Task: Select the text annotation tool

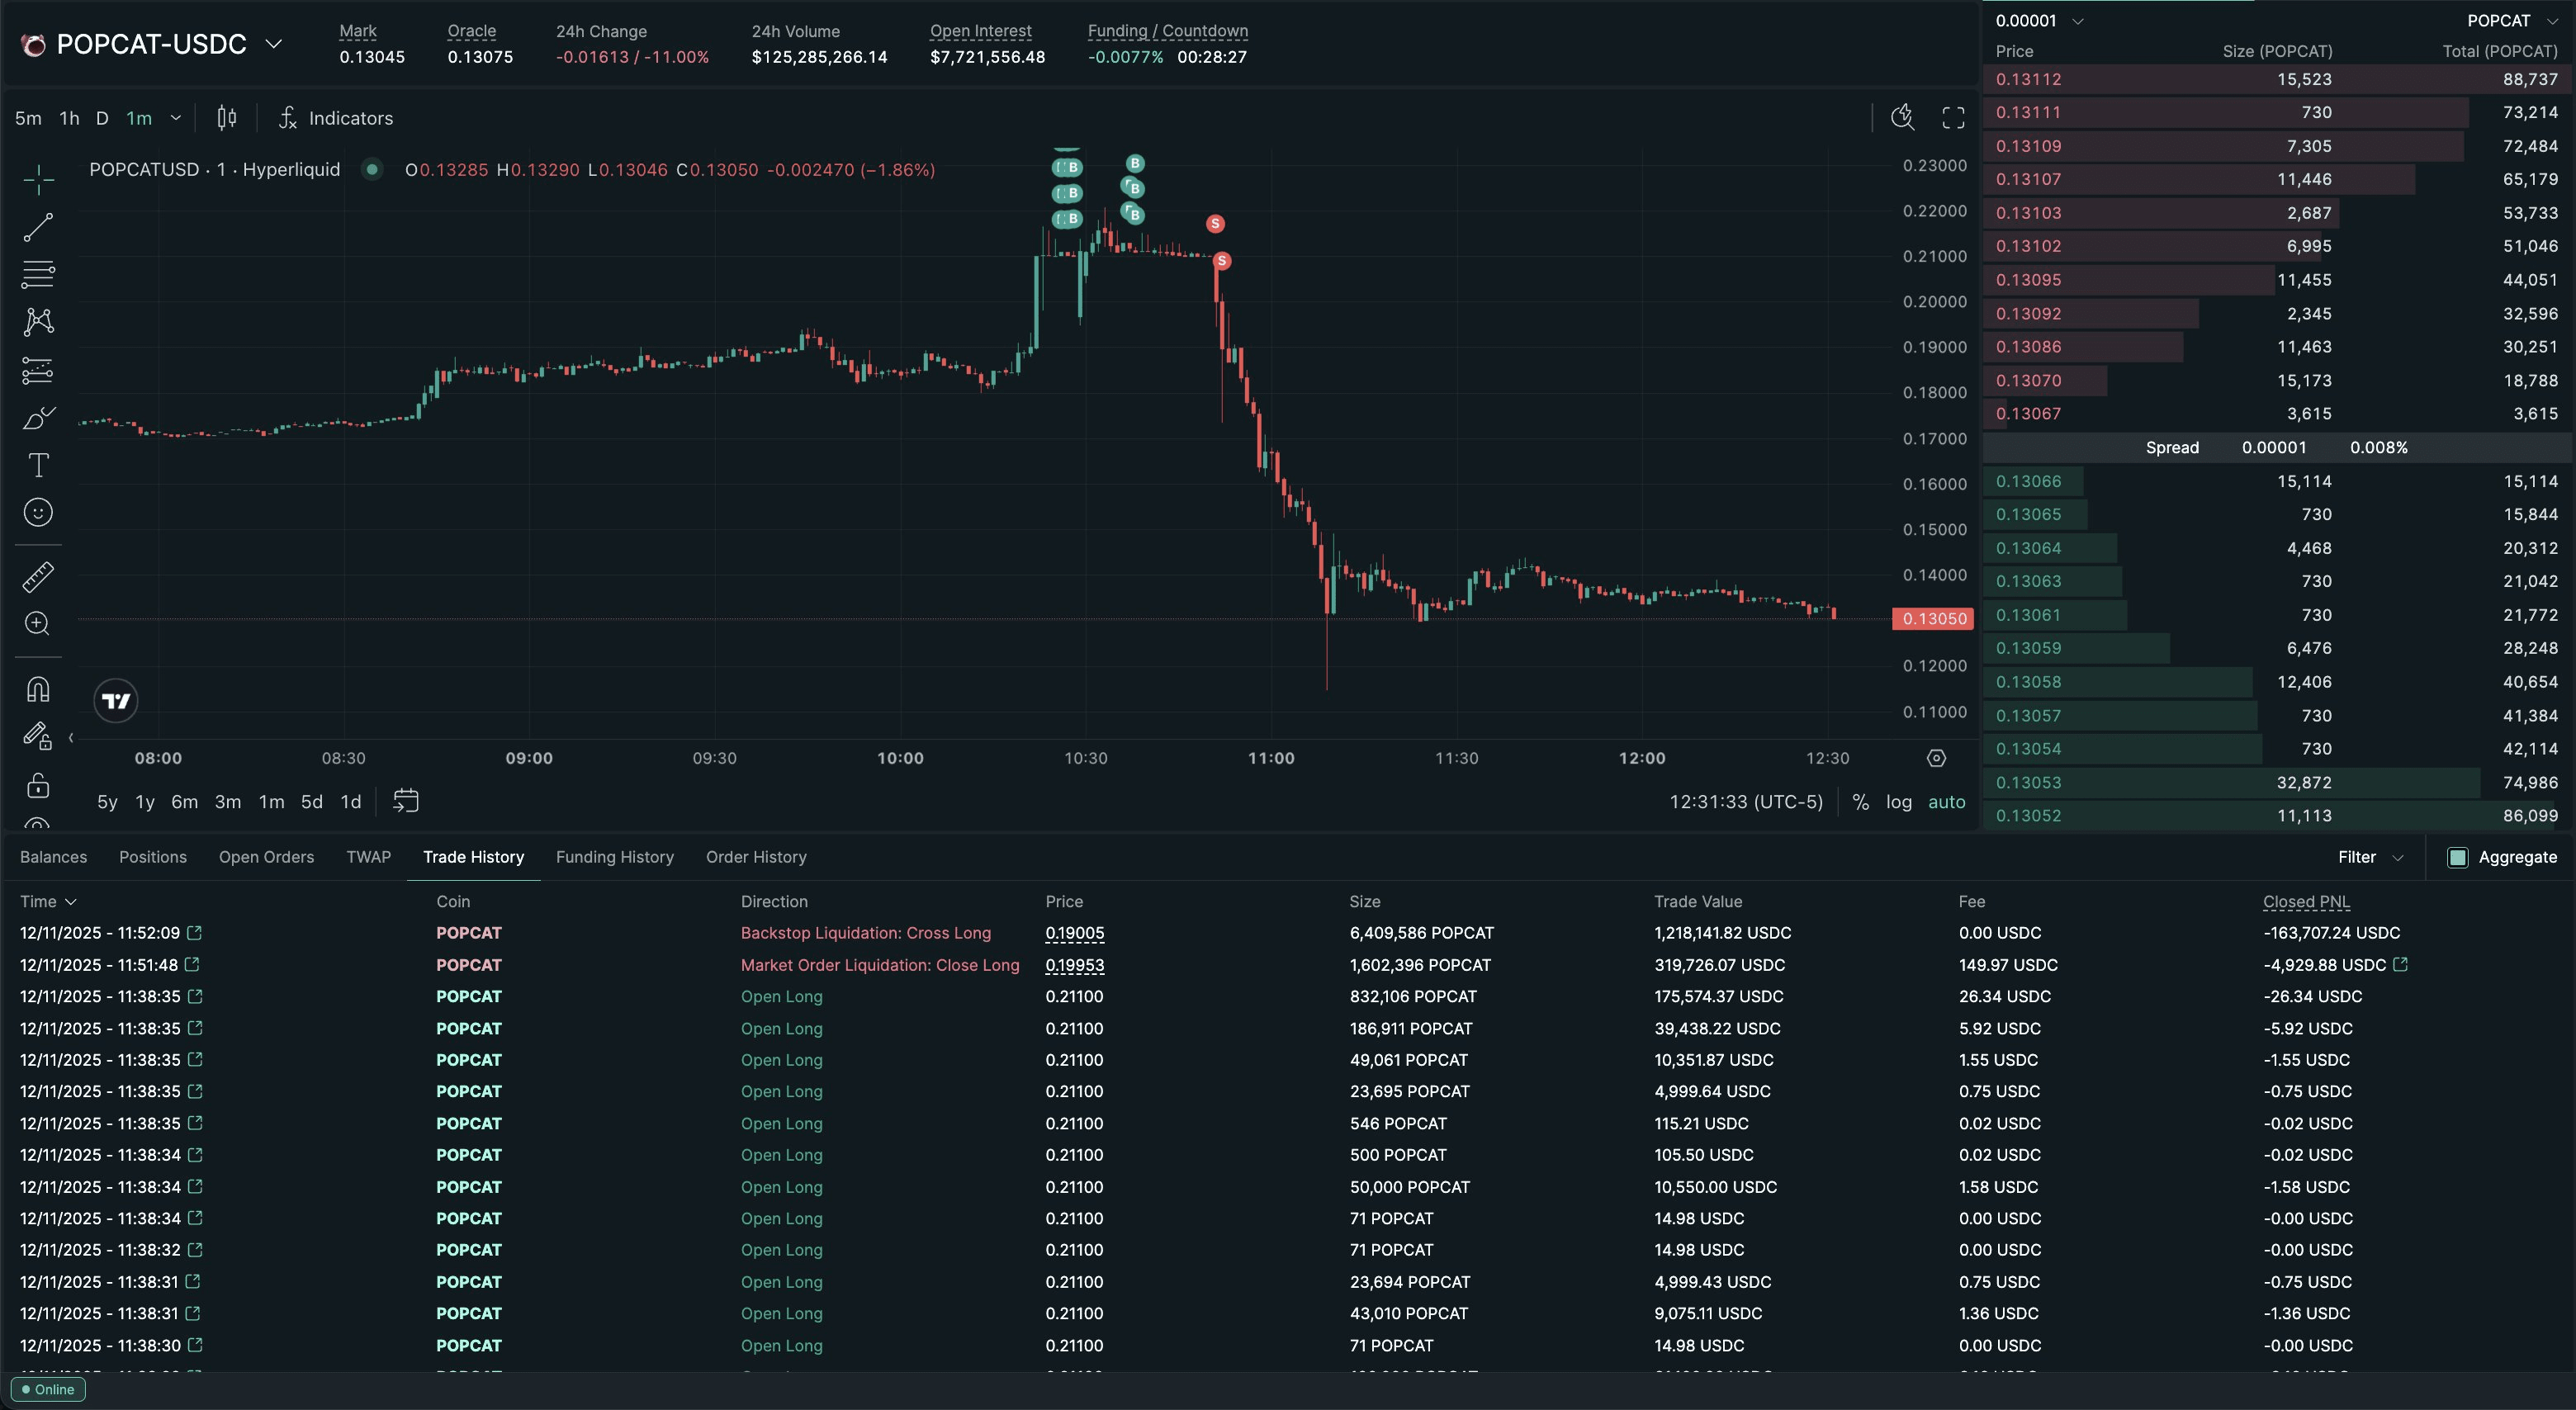Action: 38,465
